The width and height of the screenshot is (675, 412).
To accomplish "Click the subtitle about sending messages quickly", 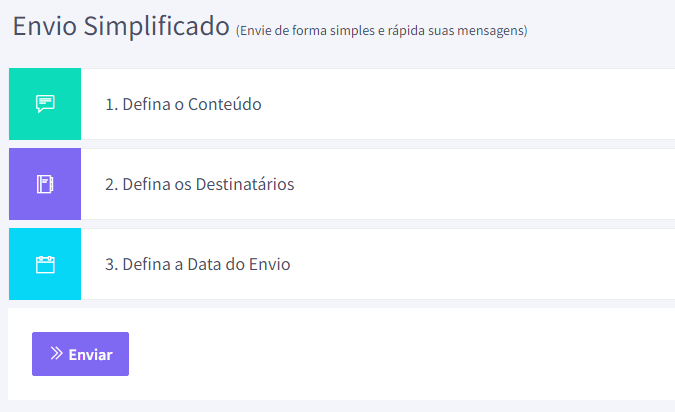I will point(381,31).
